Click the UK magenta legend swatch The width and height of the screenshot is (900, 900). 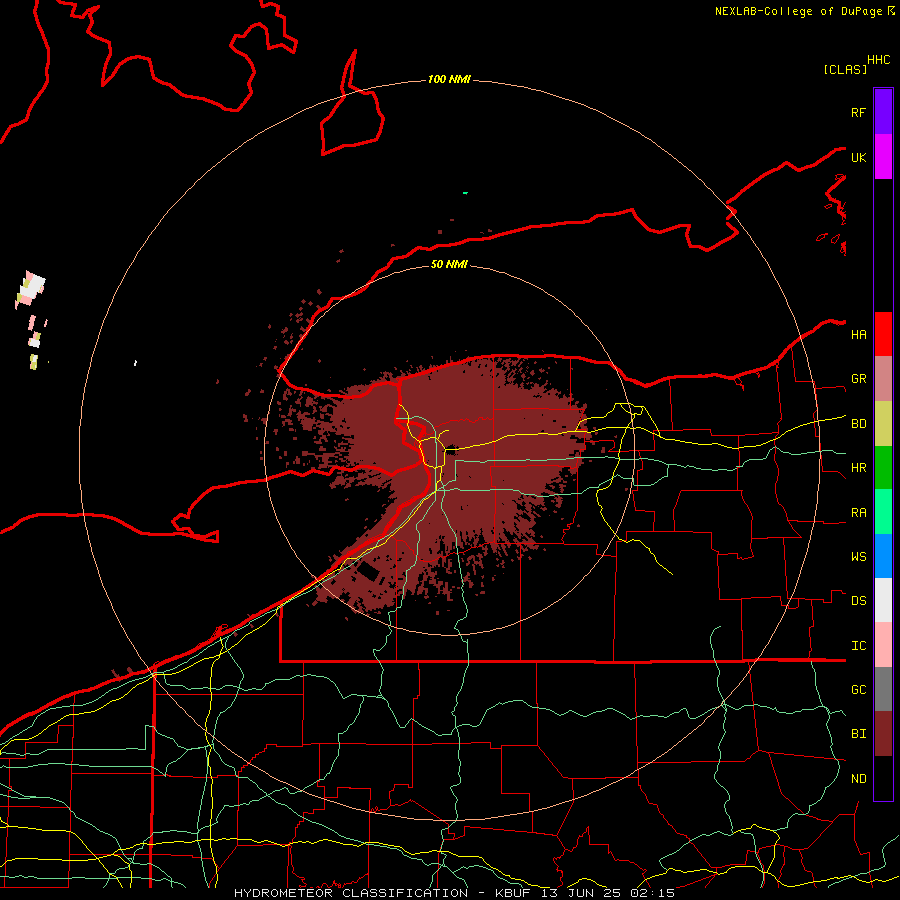[x=883, y=157]
